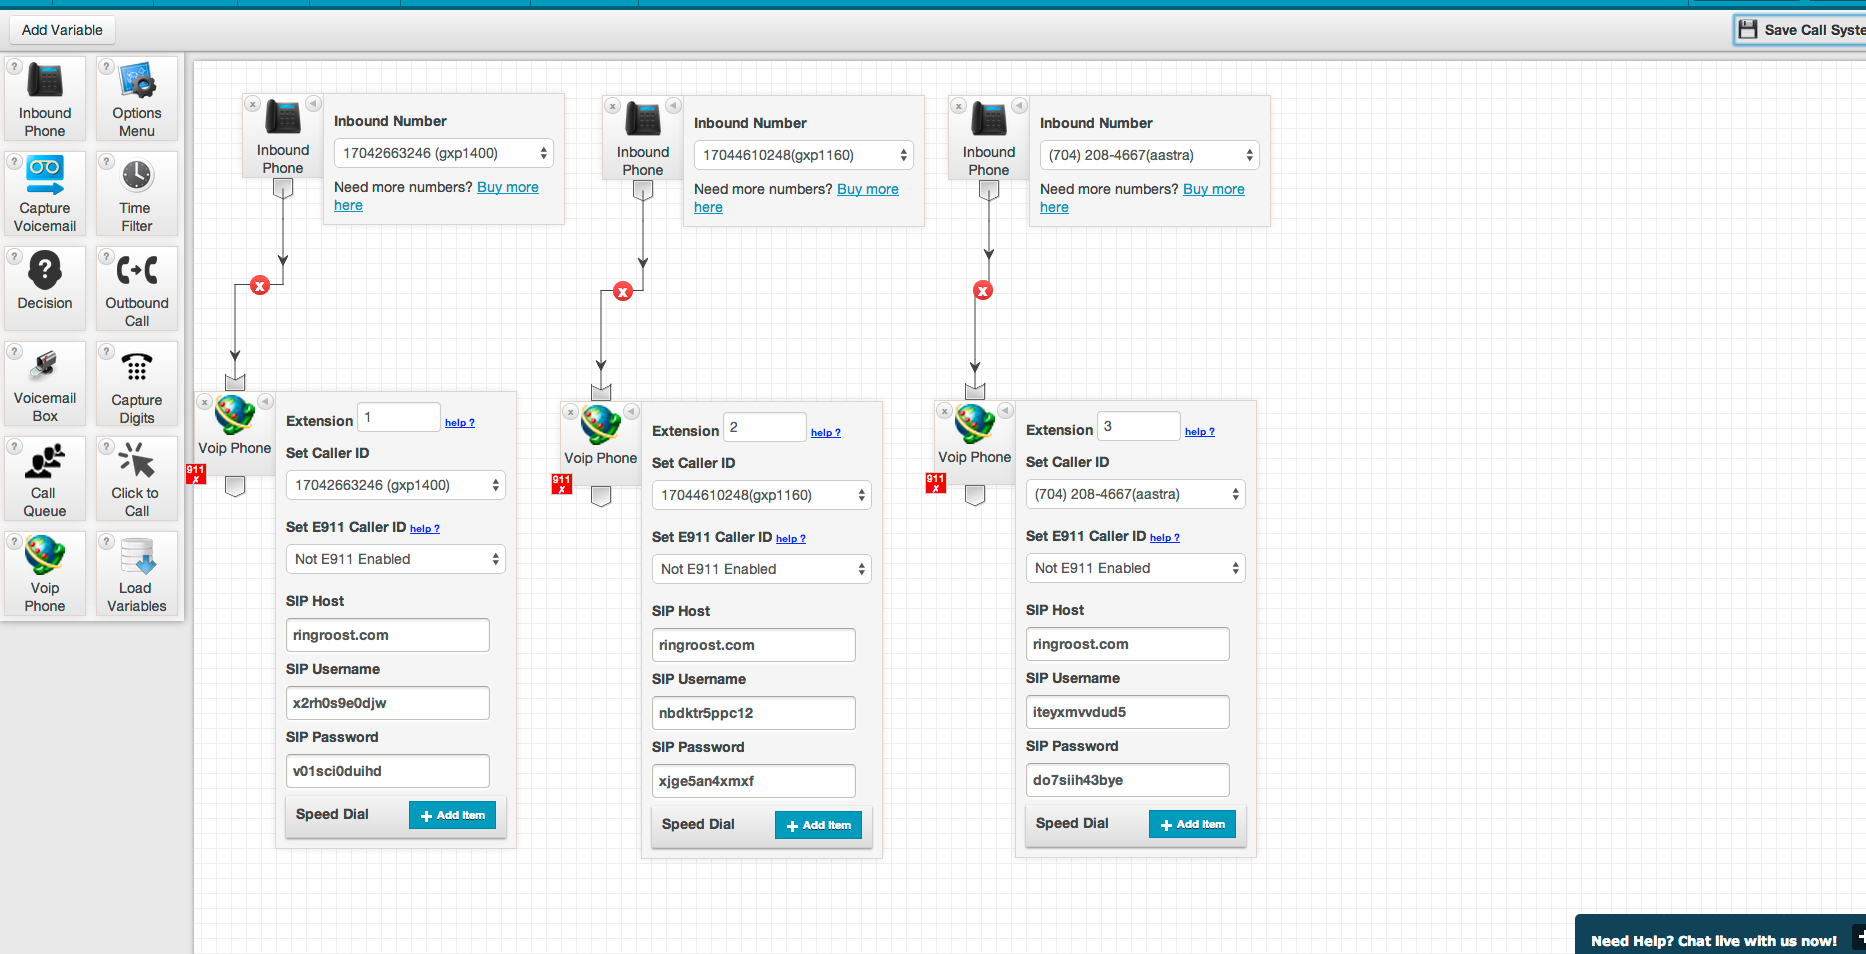The width and height of the screenshot is (1866, 954).
Task: Close the aastra Inbound Phone node
Action: (958, 106)
